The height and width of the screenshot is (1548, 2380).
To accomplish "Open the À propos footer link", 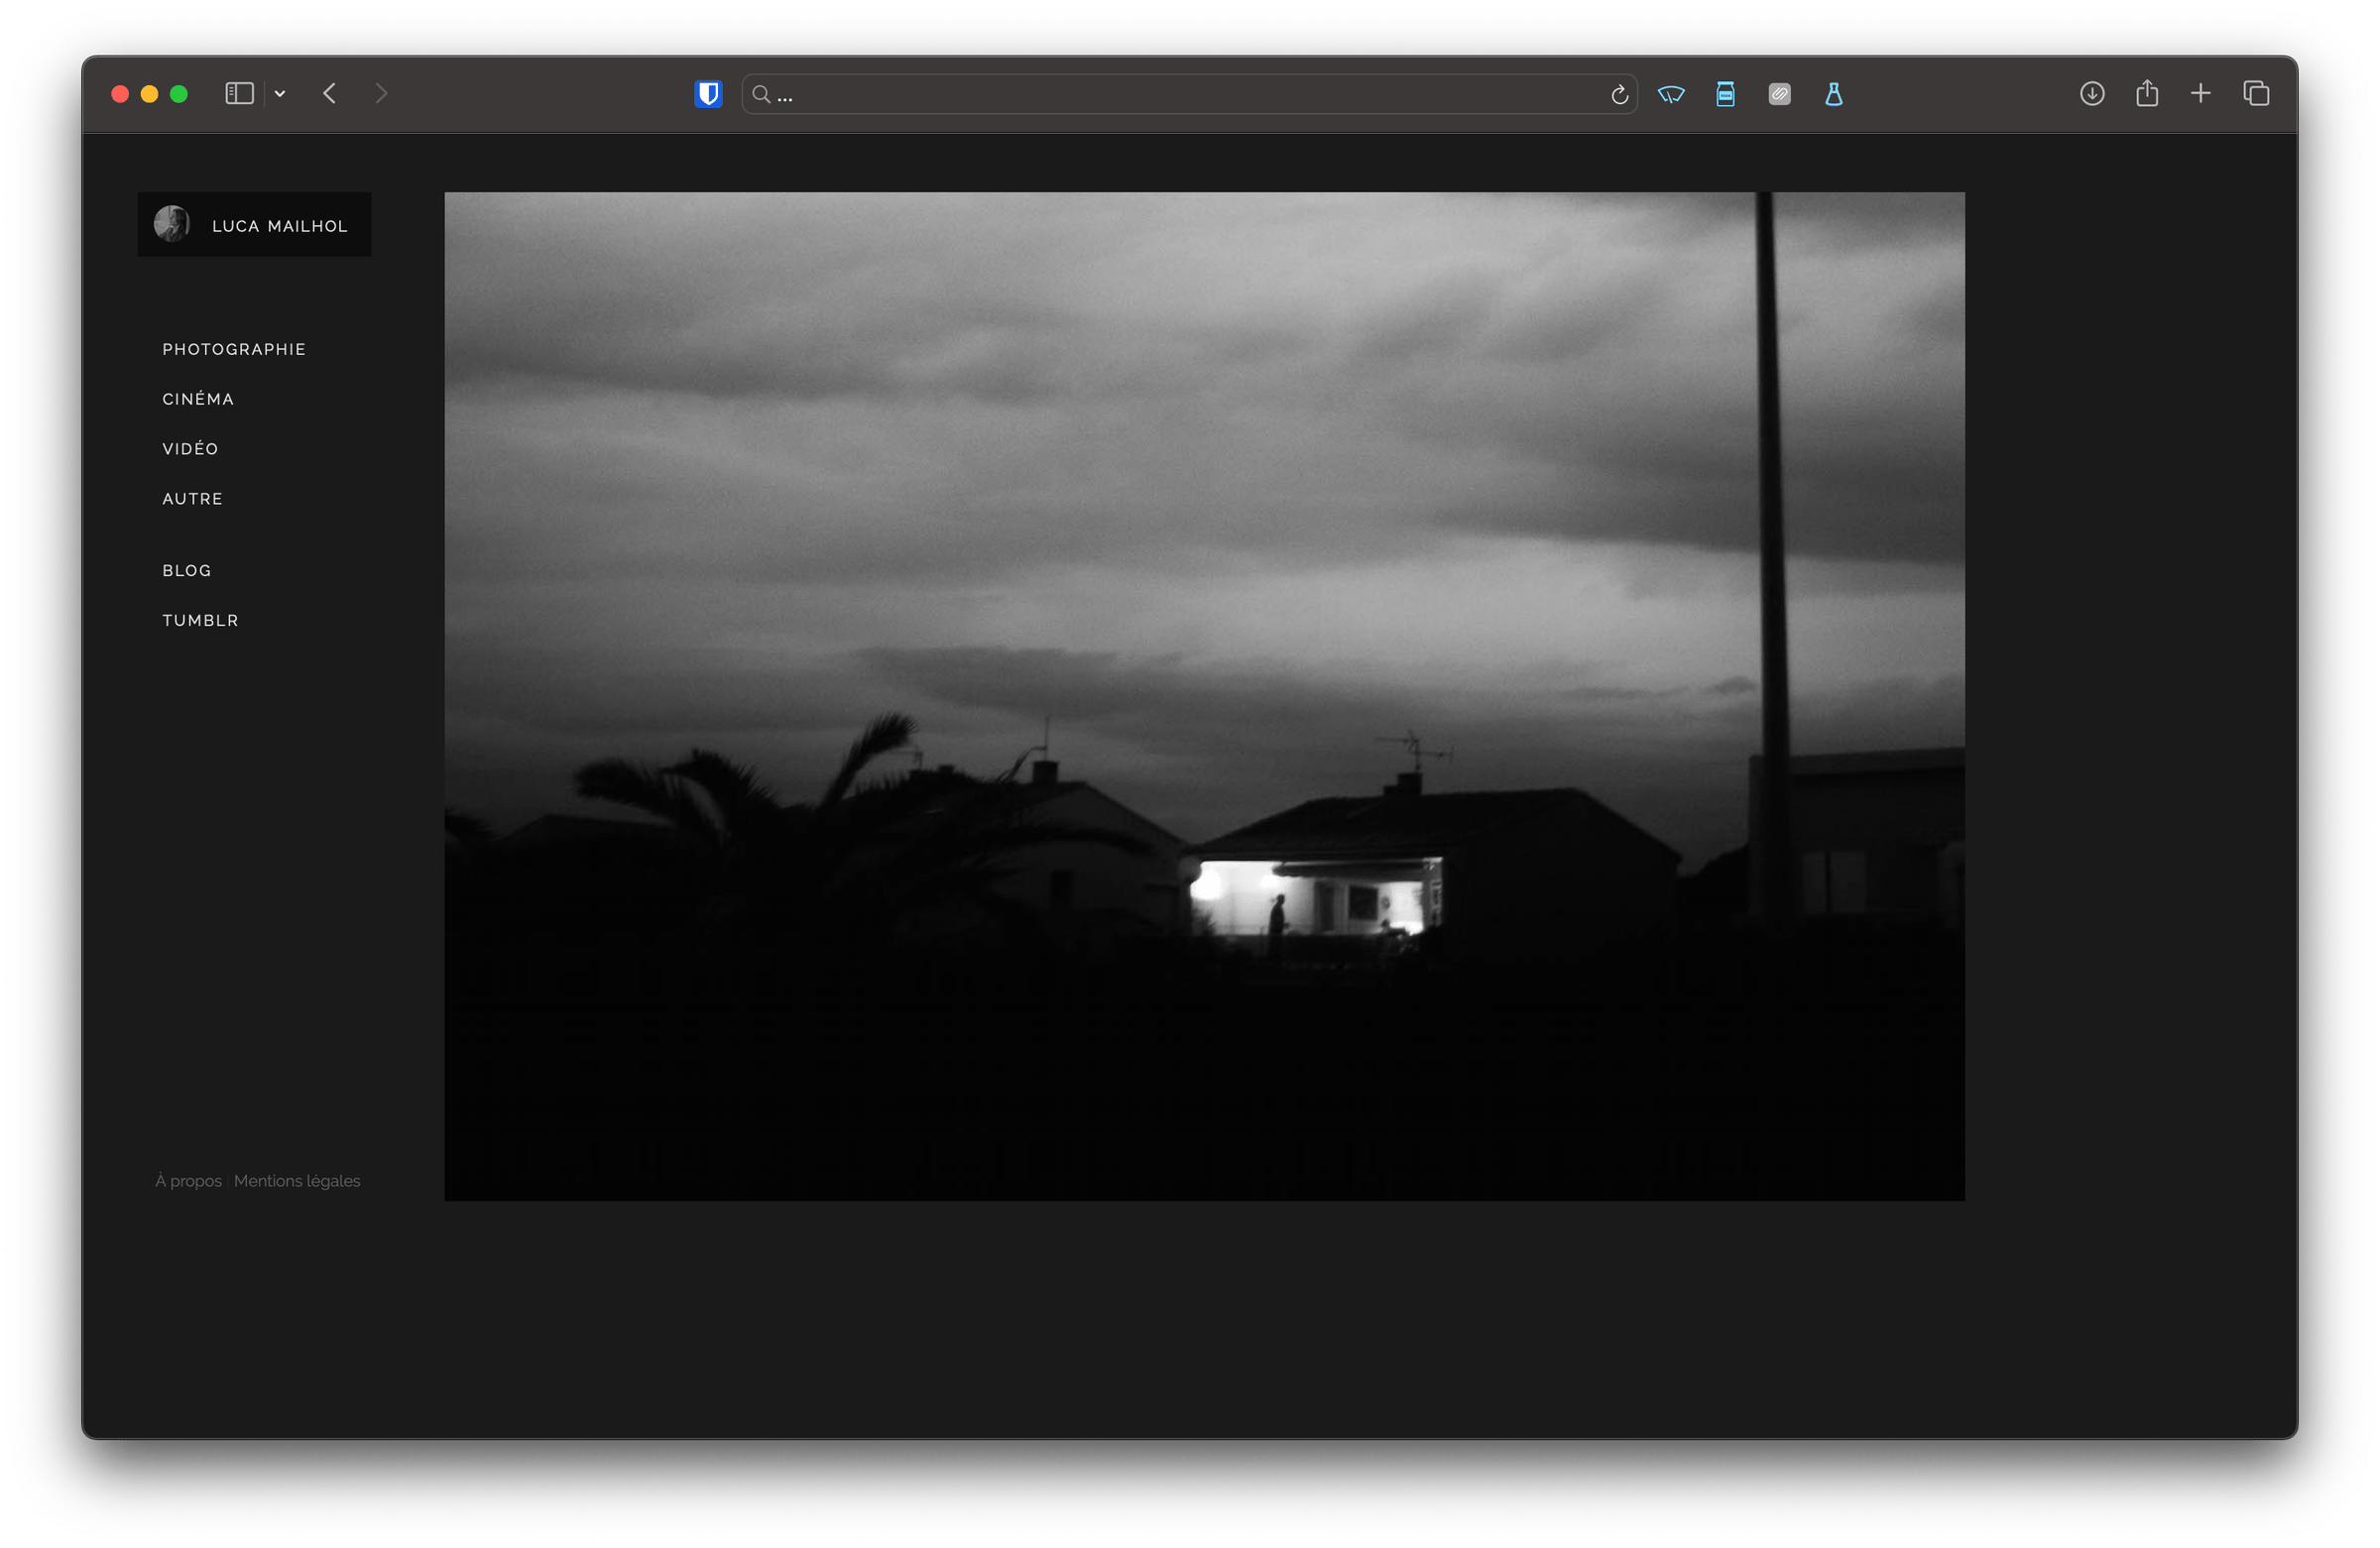I will point(188,1181).
